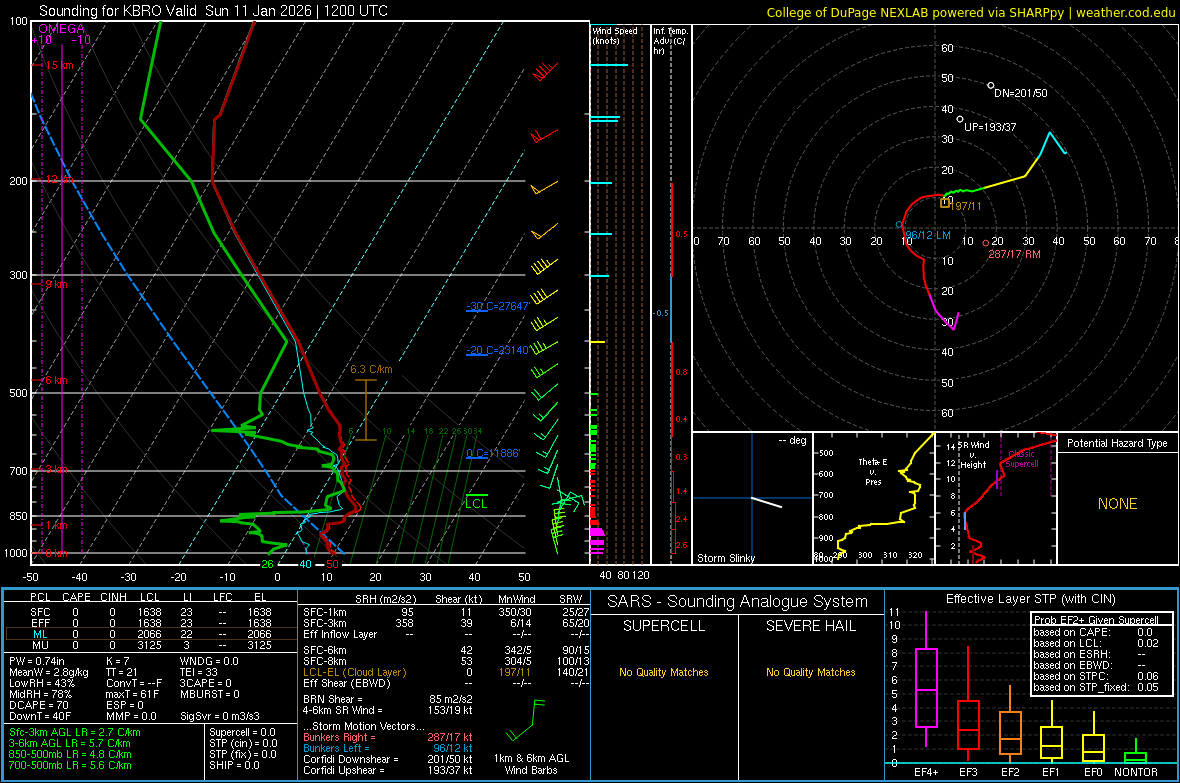The image size is (1180, 783).
Task: Click the 'Sfc-3km AGL LR = 2.7 C/km' line
Action: 75,732
